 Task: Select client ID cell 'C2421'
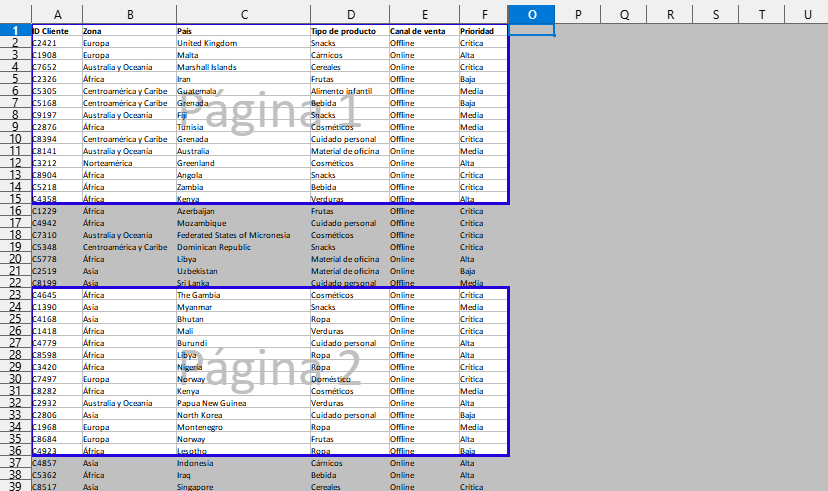[x=45, y=43]
